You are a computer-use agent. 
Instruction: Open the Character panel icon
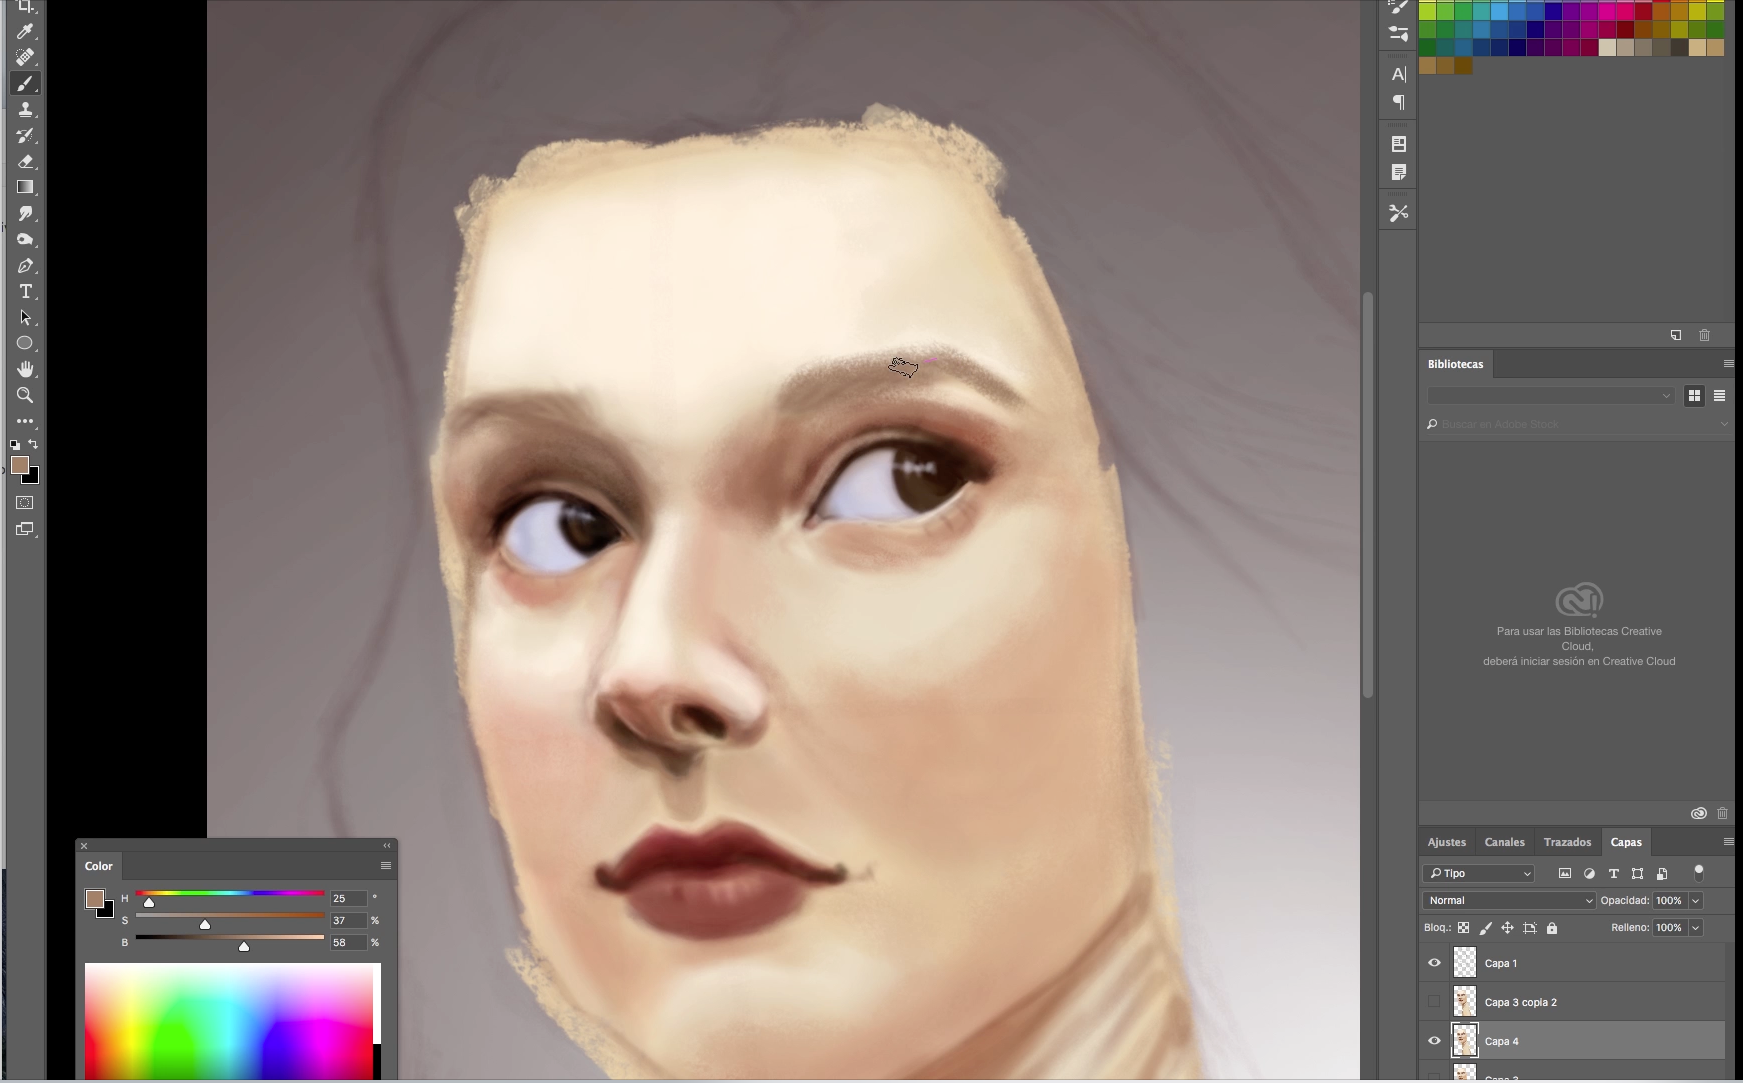1399,74
